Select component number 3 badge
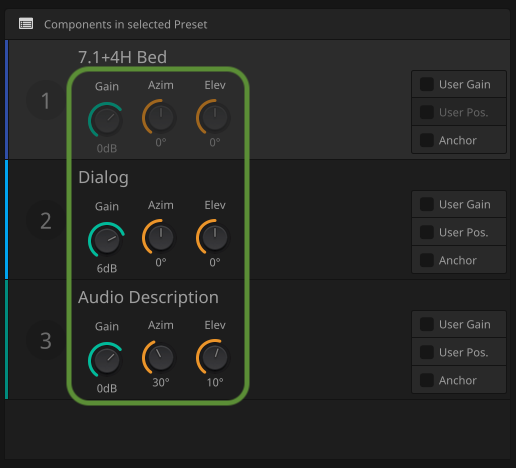516x468 pixels. (x=46, y=340)
